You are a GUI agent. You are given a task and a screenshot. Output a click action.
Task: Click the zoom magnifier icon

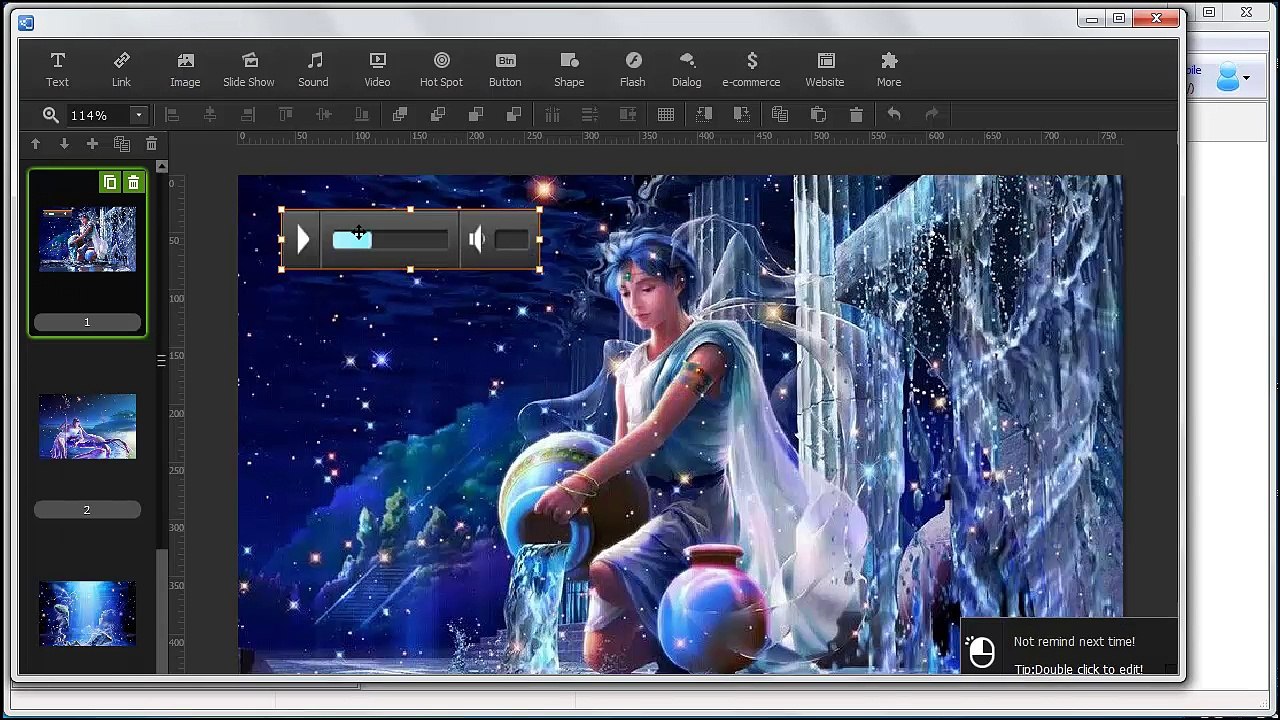point(50,115)
